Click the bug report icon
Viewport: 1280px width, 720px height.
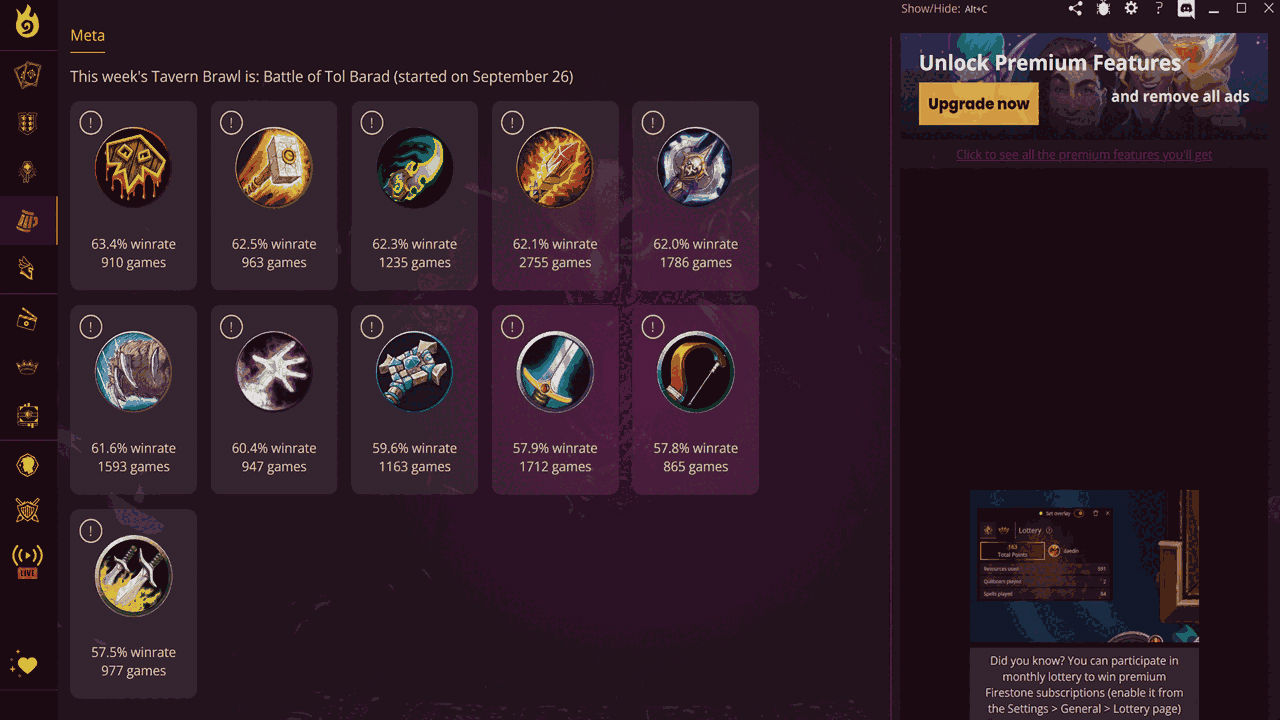pos(1103,8)
